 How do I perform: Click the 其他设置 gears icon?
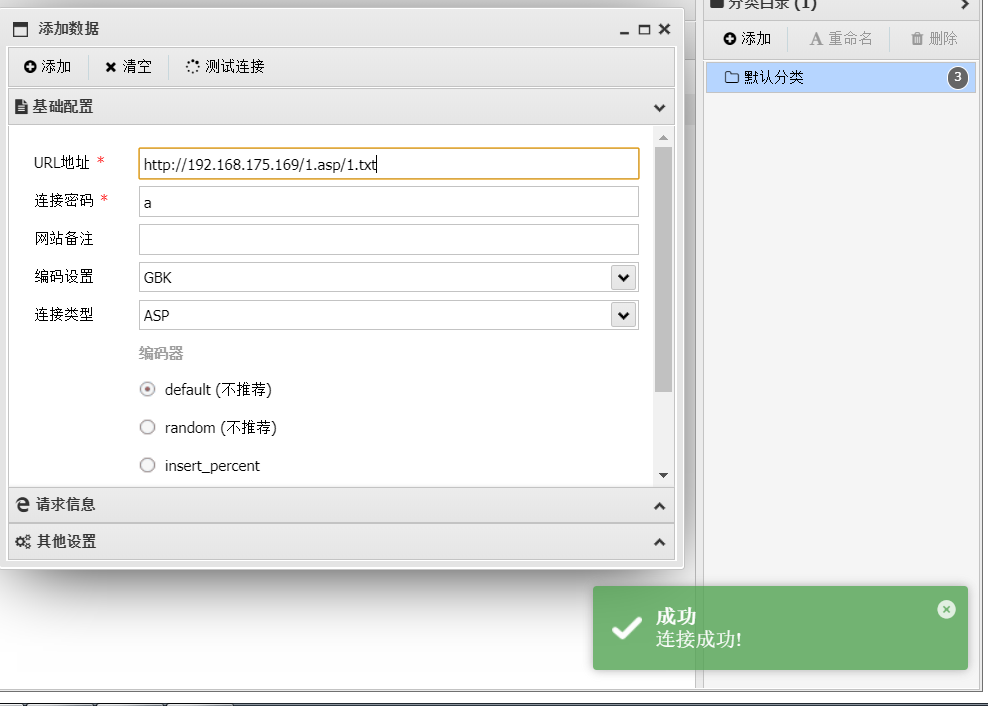23,541
